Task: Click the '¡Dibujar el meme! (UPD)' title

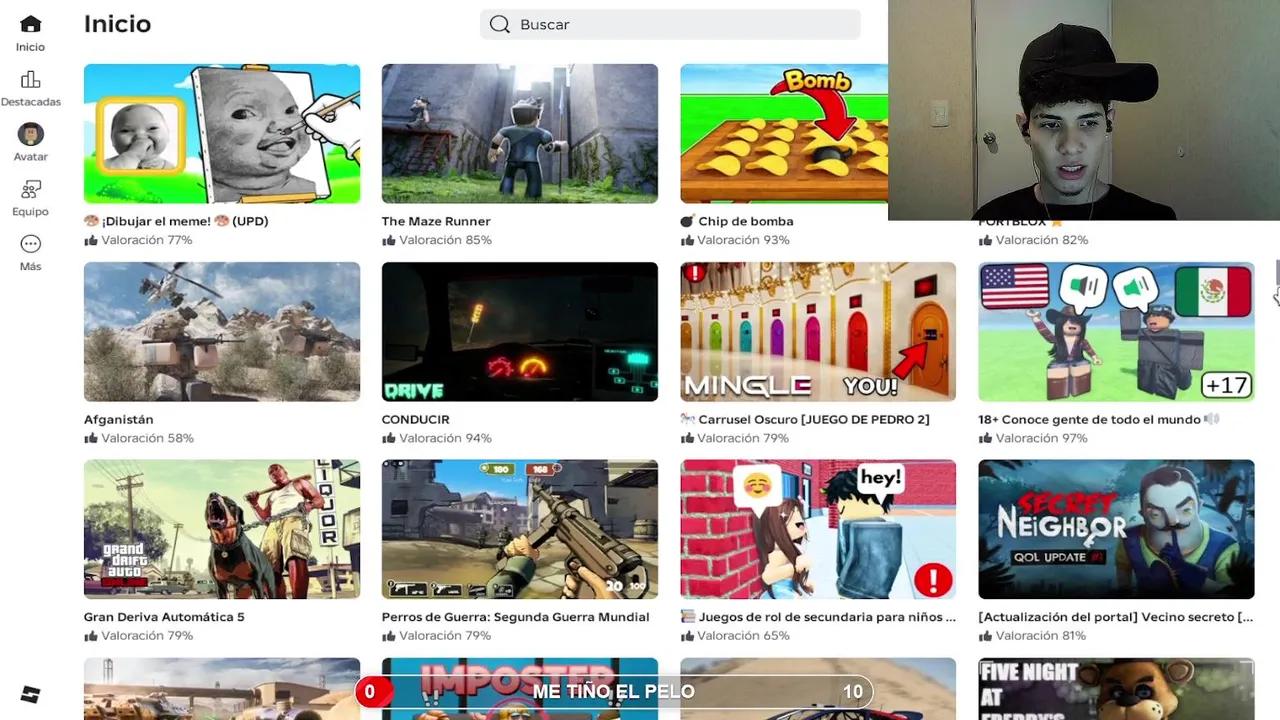Action: tap(176, 221)
